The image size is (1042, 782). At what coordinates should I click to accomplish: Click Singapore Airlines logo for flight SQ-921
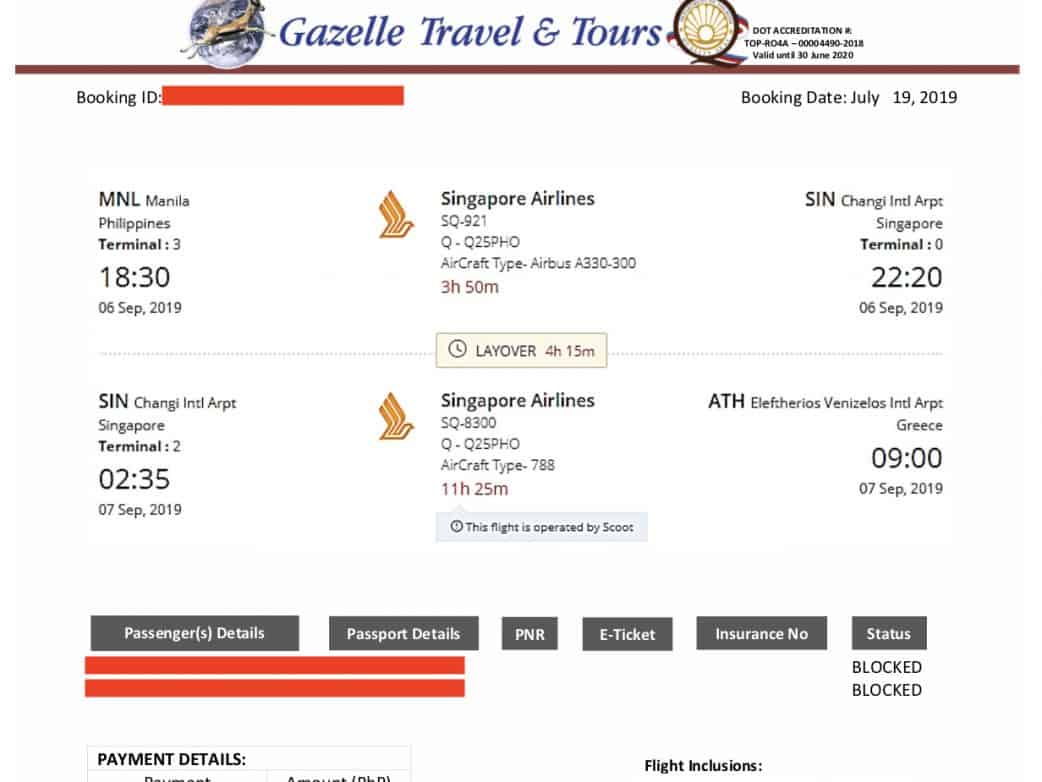point(396,217)
